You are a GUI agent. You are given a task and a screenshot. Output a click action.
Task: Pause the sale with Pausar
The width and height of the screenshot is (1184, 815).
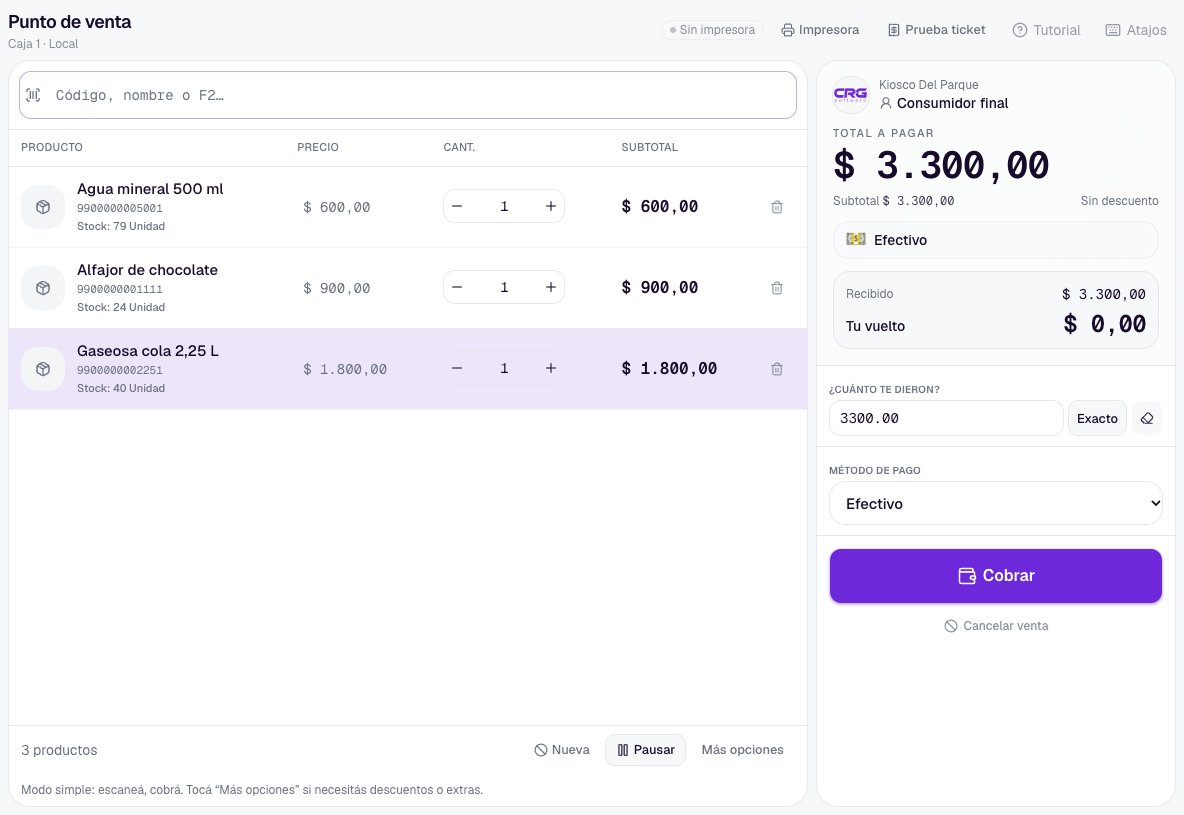(x=646, y=750)
